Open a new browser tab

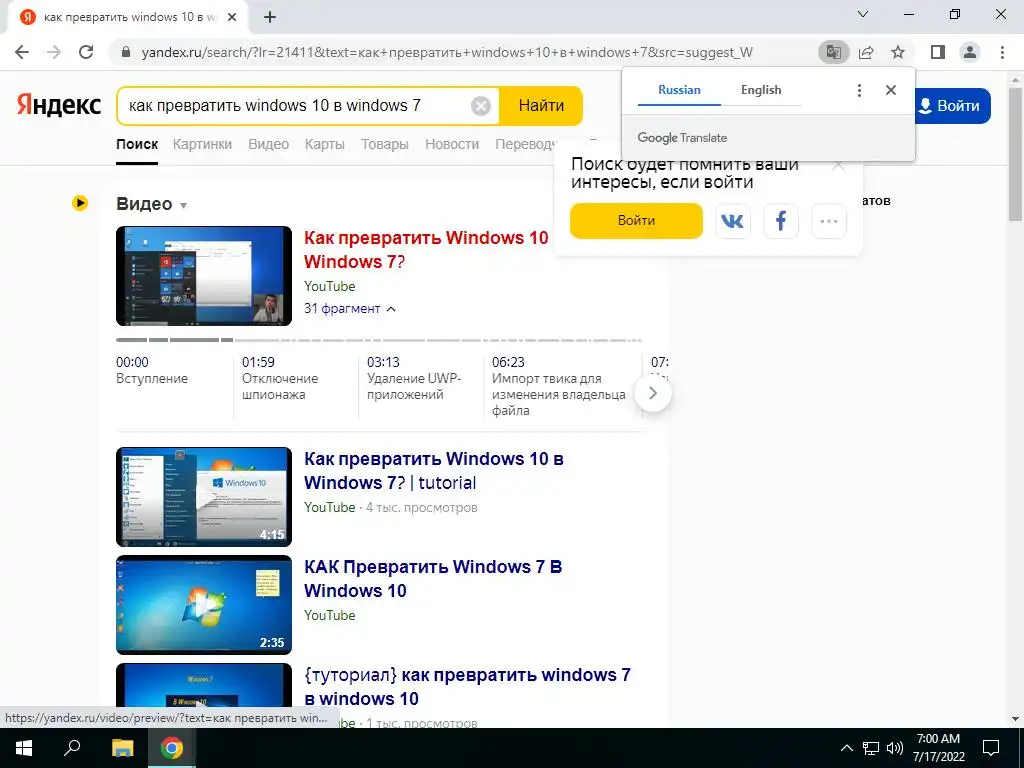[270, 18]
